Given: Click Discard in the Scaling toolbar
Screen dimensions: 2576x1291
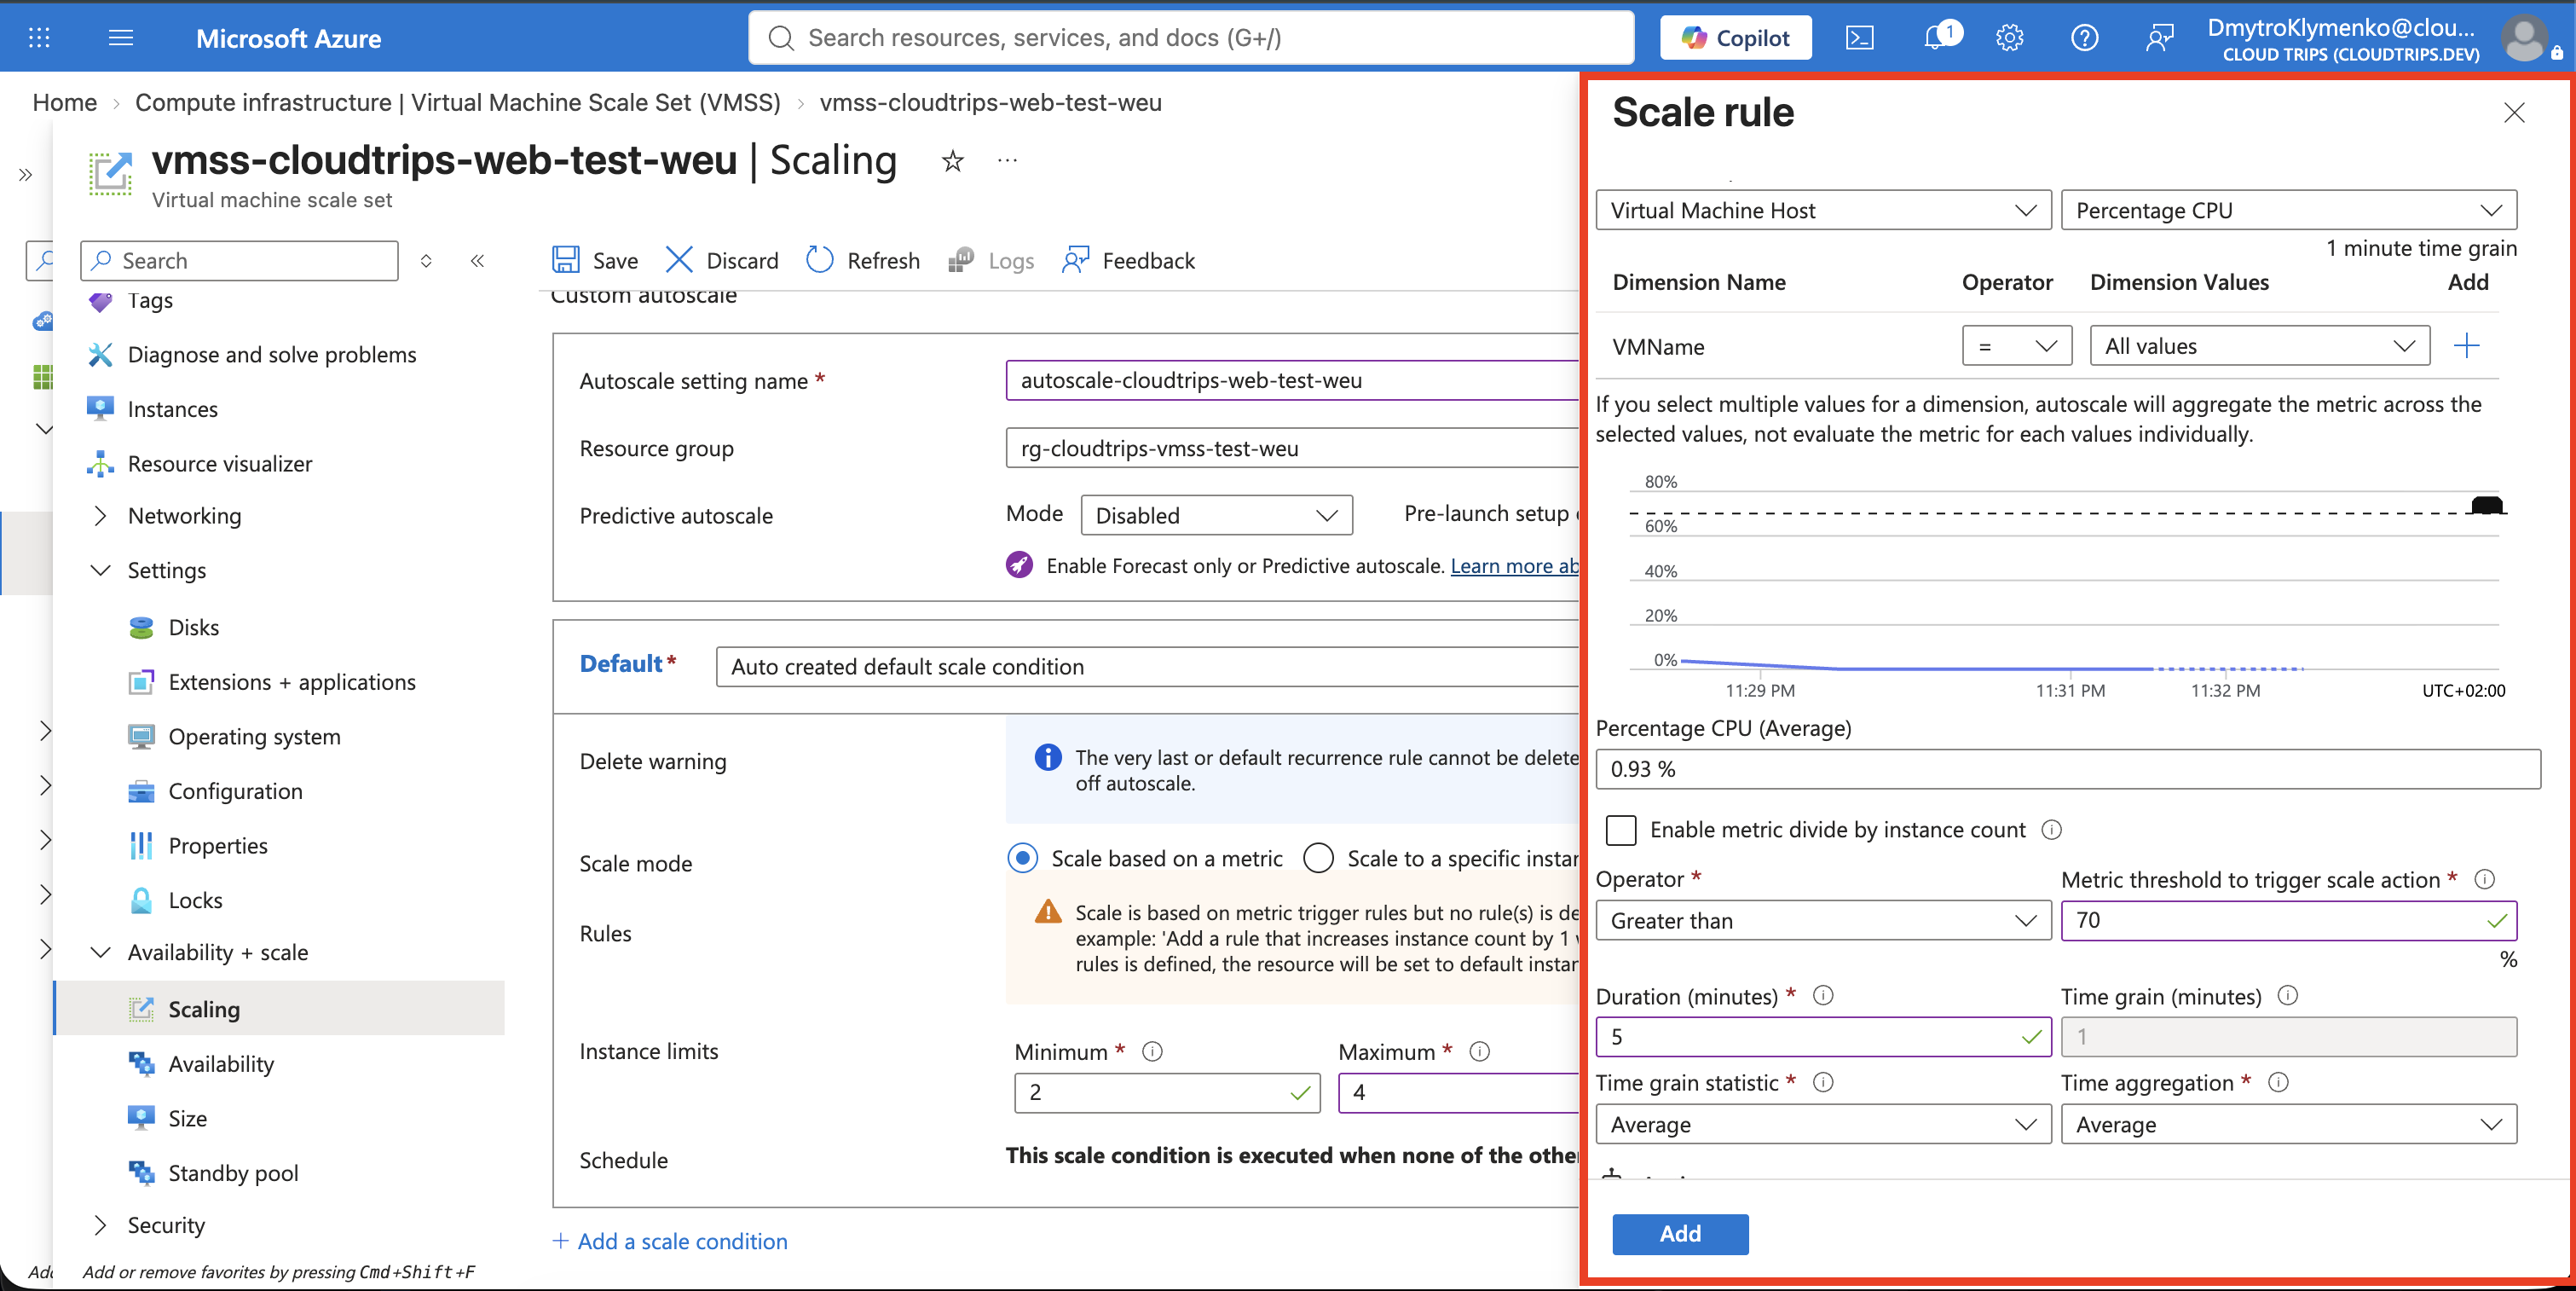Looking at the screenshot, I should pyautogui.click(x=722, y=261).
